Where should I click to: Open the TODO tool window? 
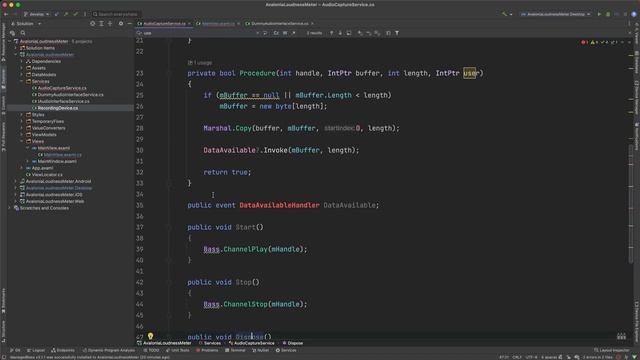[151, 350]
